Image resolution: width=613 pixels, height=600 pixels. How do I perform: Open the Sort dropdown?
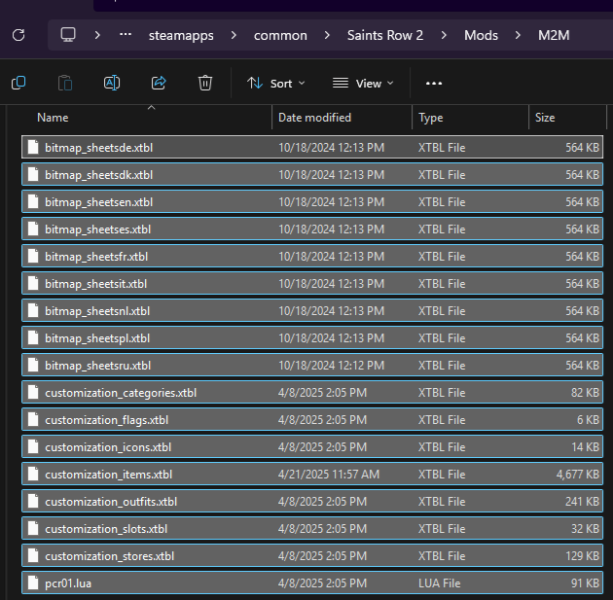pyautogui.click(x=276, y=83)
